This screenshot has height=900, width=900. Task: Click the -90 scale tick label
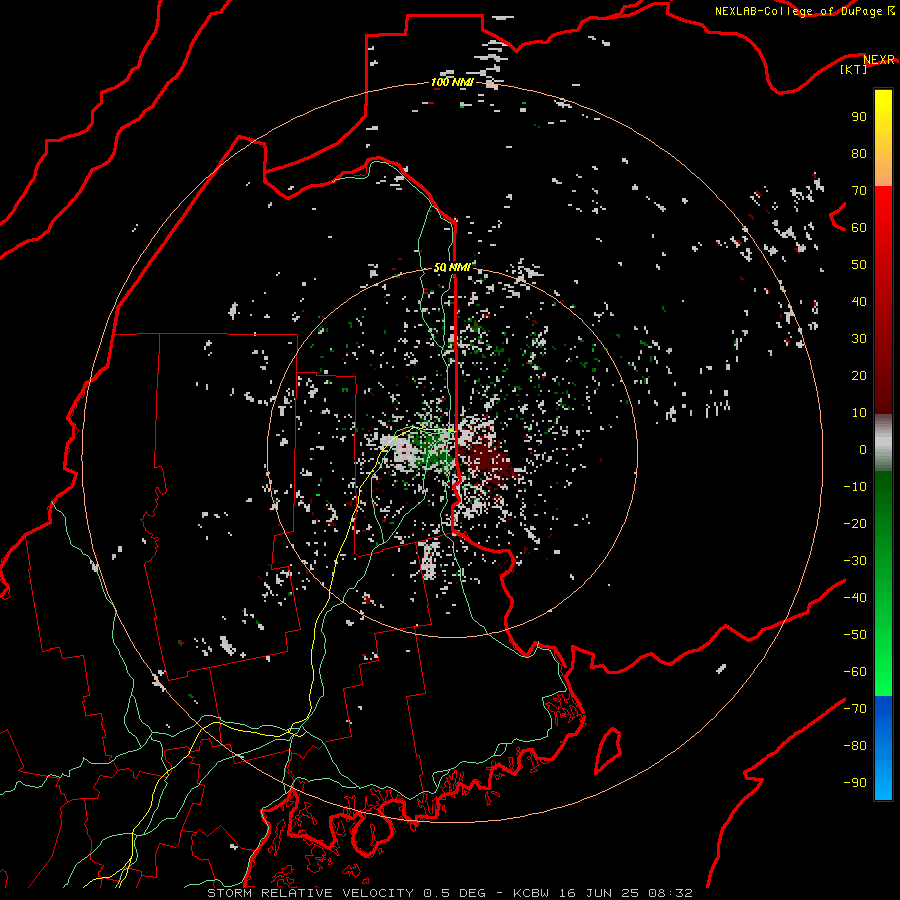[x=855, y=783]
